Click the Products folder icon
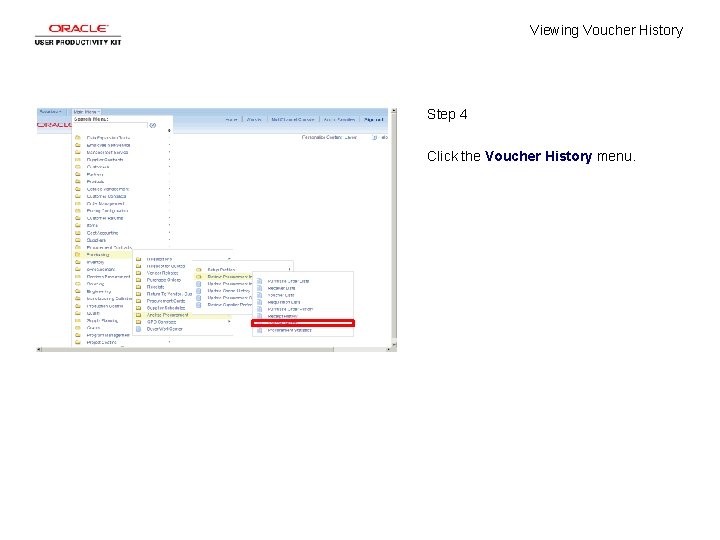This screenshot has height=540, width=720. [x=78, y=182]
